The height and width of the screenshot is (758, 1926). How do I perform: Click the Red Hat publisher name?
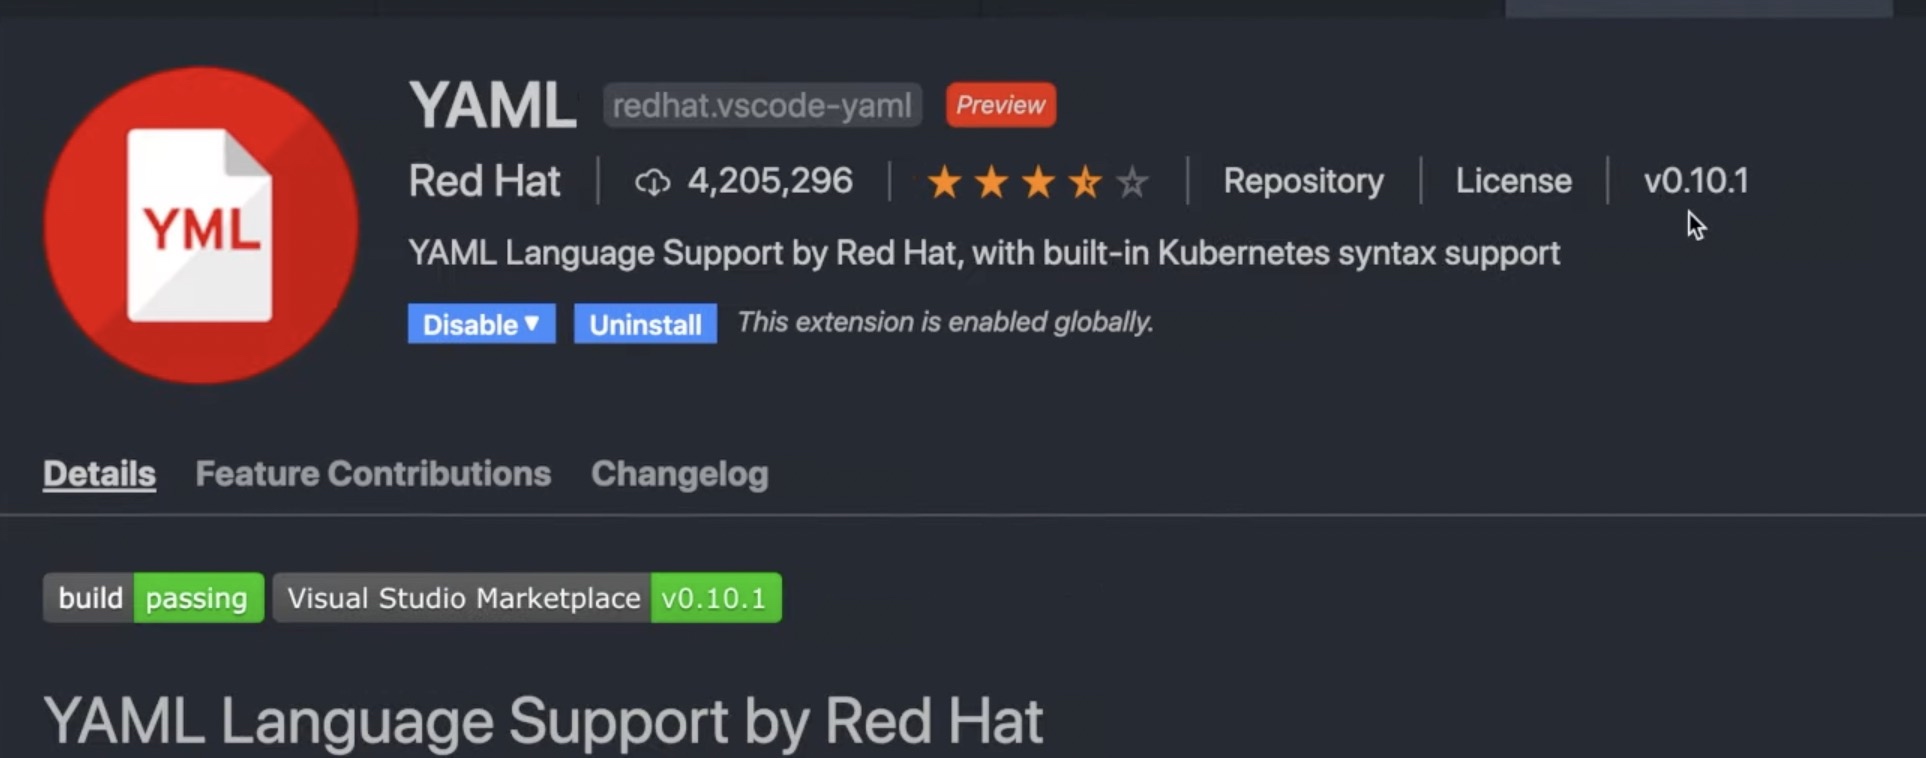pos(484,181)
